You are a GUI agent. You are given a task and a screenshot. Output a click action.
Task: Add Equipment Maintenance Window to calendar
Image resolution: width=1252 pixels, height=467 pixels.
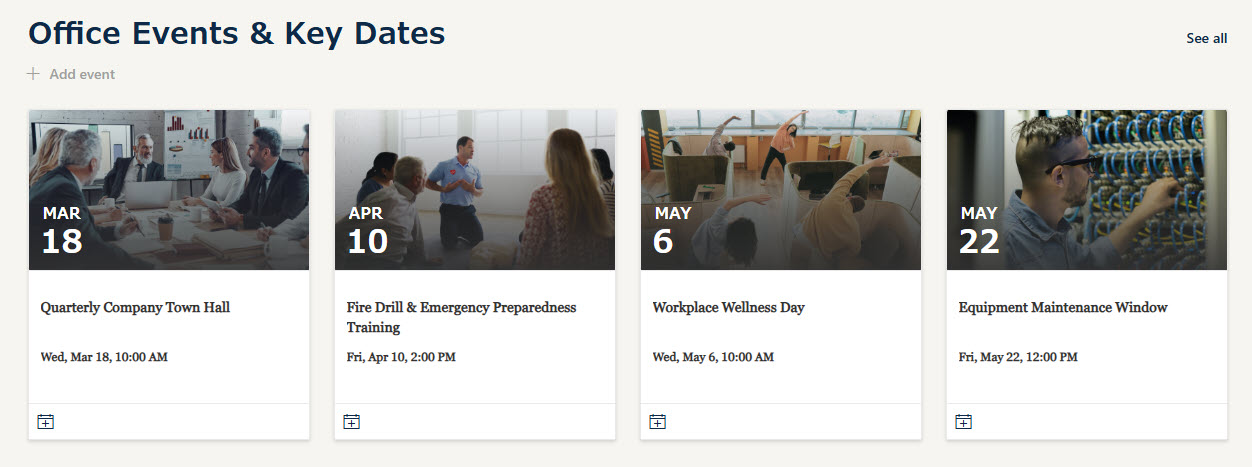(x=963, y=422)
